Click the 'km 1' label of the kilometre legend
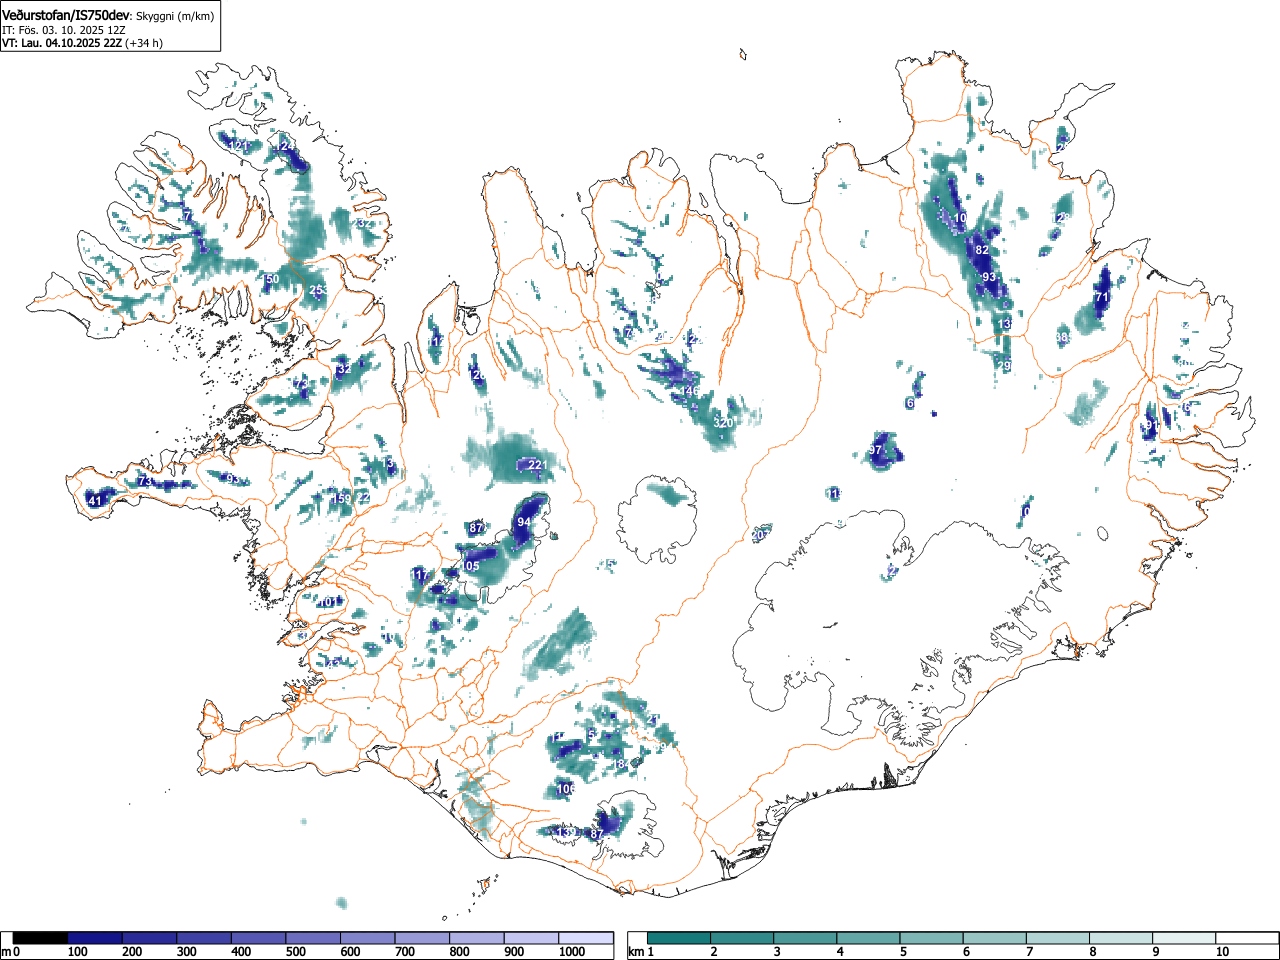 (640, 952)
